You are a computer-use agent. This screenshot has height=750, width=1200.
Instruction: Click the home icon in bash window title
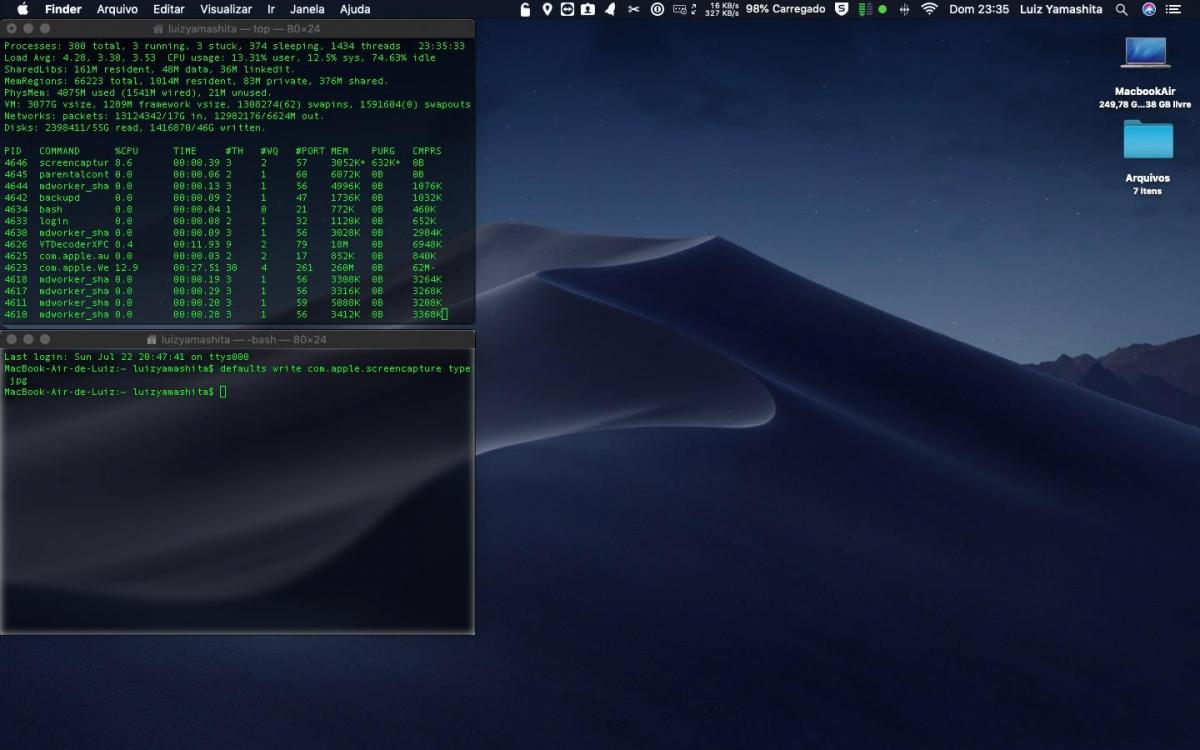pos(152,340)
